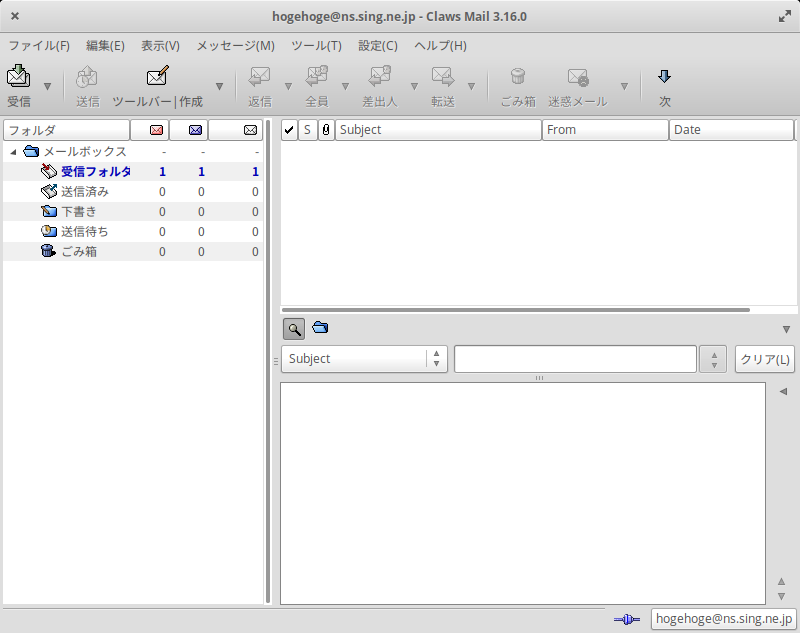Screen dimensions: 800x633
Task: Open the ヘルプ(H) menu
Action: click(440, 46)
